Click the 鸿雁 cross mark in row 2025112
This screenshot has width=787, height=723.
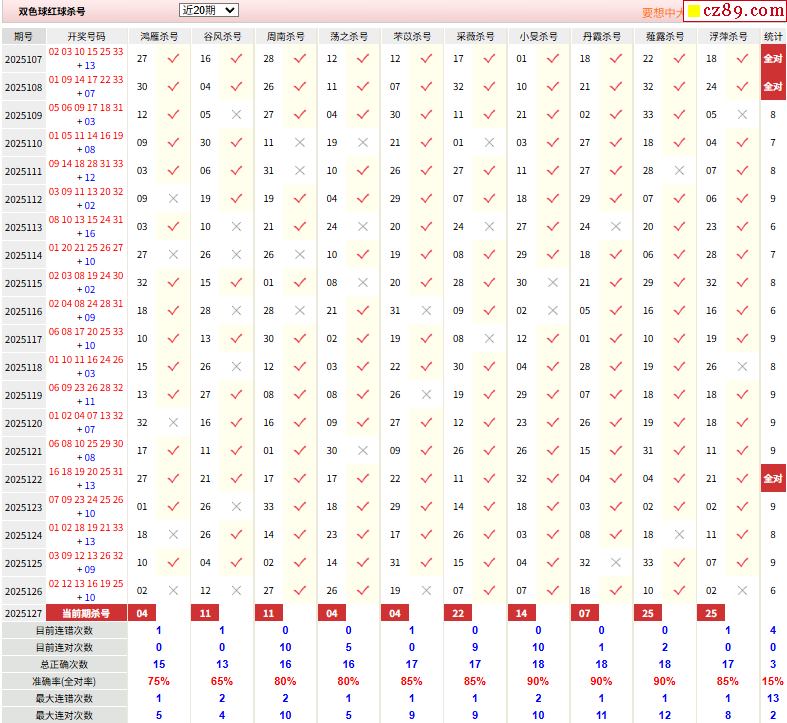click(x=173, y=199)
